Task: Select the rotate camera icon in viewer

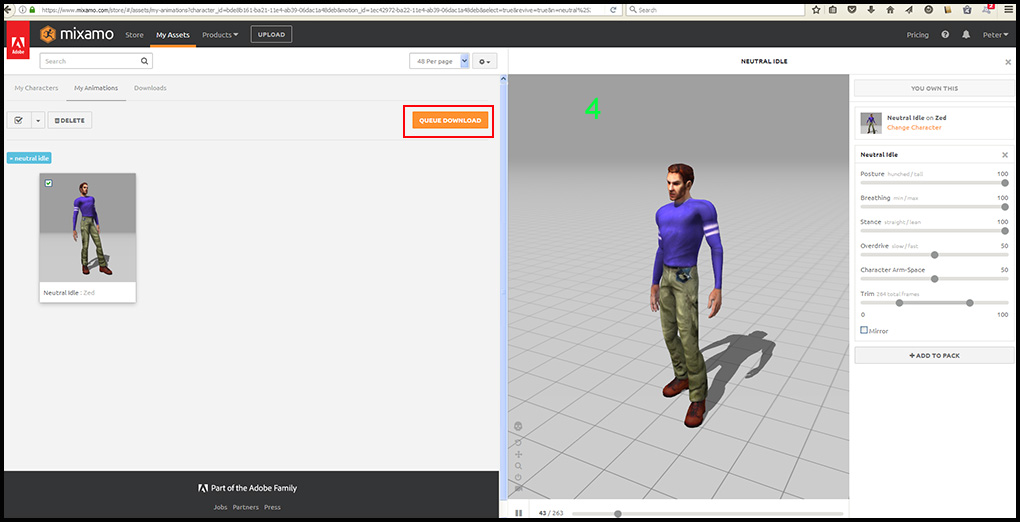Action: tap(518, 442)
